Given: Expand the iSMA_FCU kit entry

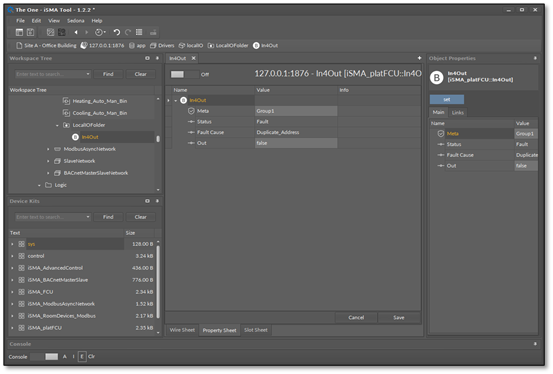Looking at the screenshot, I should point(12,292).
